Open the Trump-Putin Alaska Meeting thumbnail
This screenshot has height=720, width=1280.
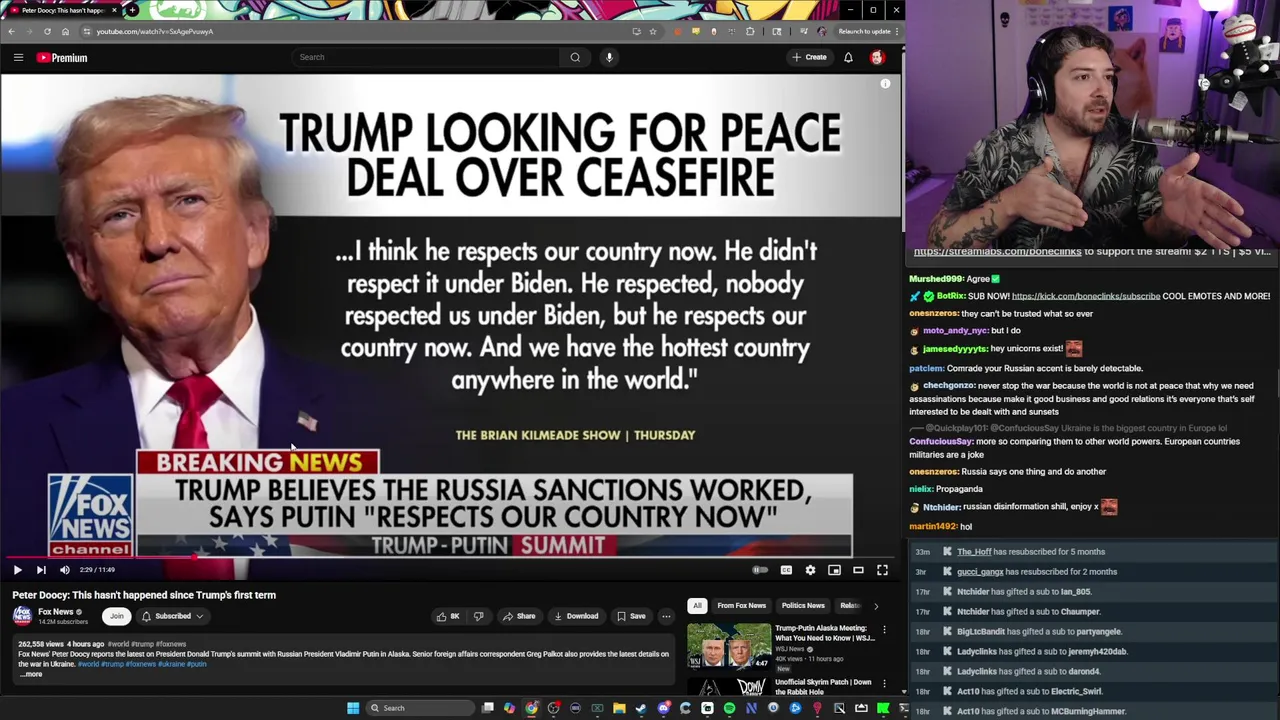point(728,646)
